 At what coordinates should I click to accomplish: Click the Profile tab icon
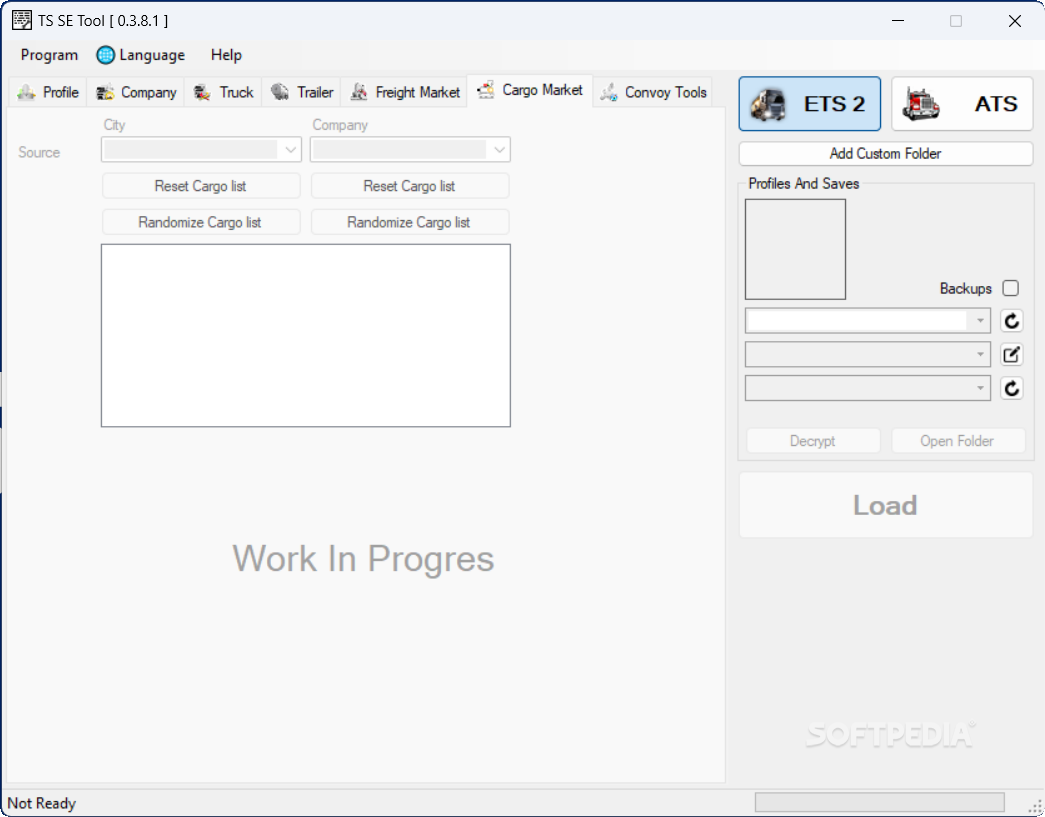27,92
